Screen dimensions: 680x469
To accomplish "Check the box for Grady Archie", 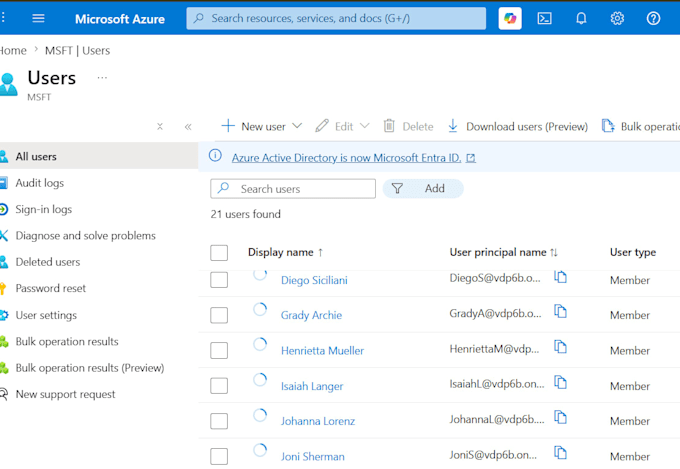I will click(219, 315).
